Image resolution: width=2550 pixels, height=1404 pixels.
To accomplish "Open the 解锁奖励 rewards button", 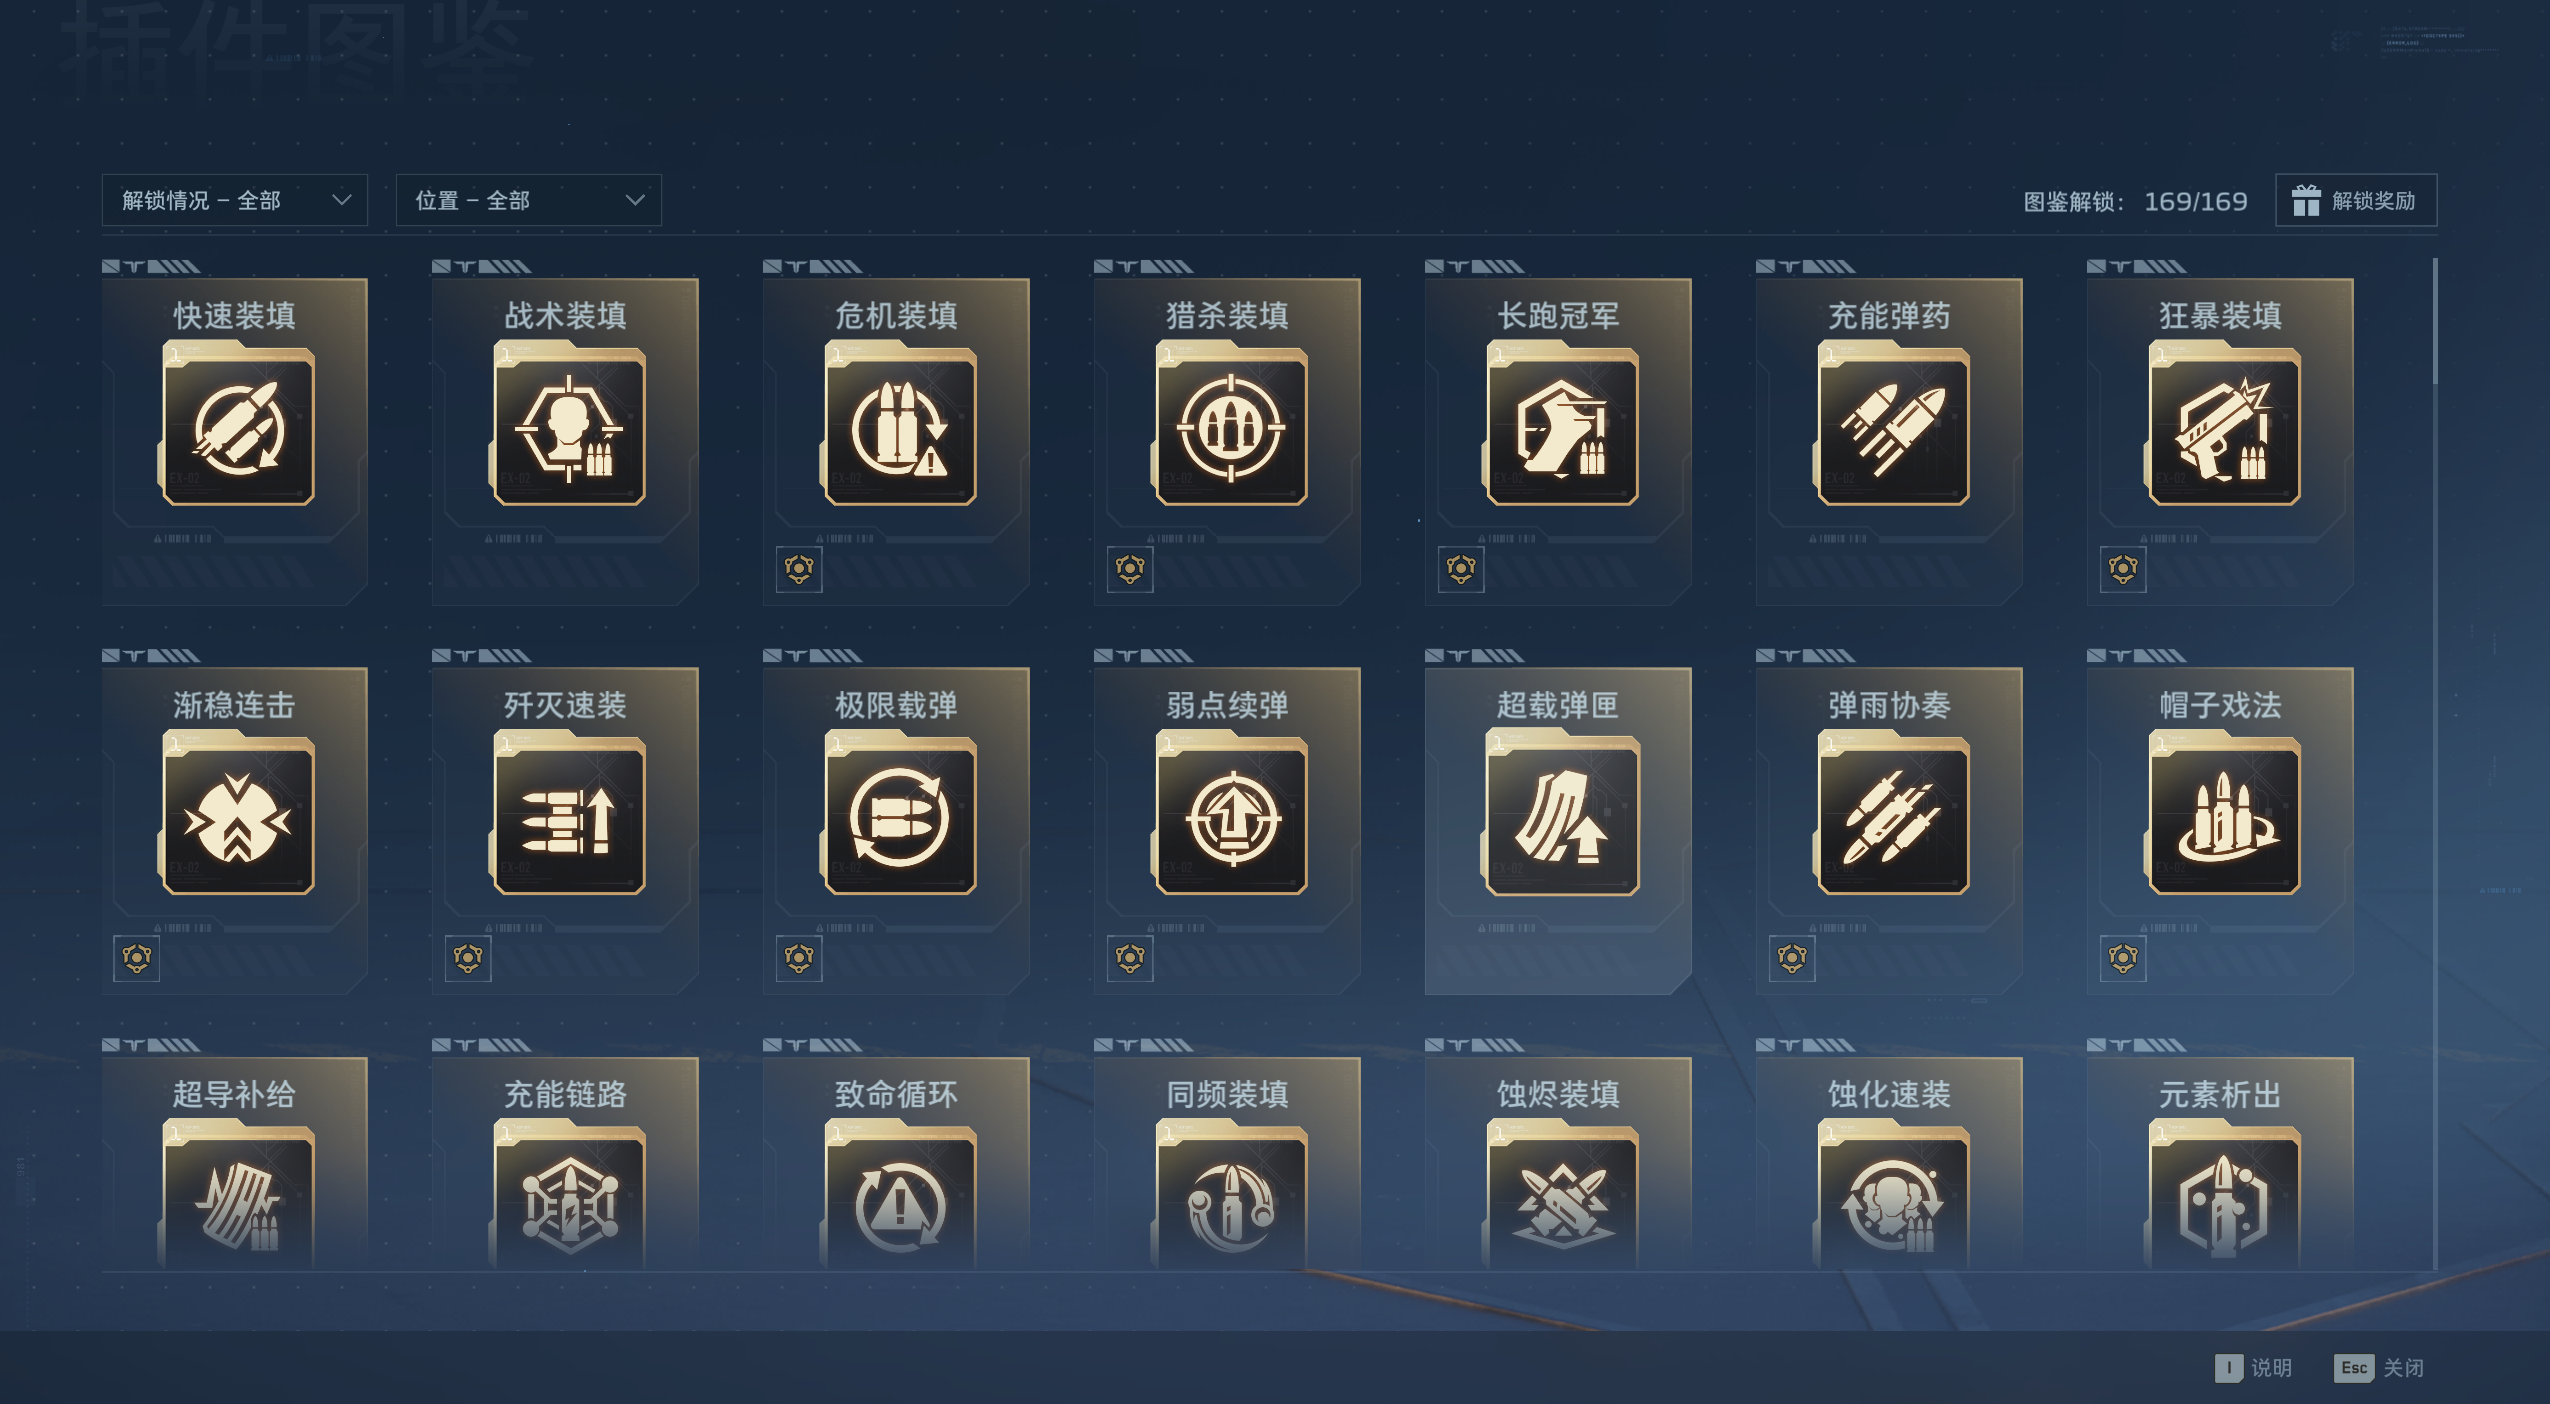I will coord(2356,200).
